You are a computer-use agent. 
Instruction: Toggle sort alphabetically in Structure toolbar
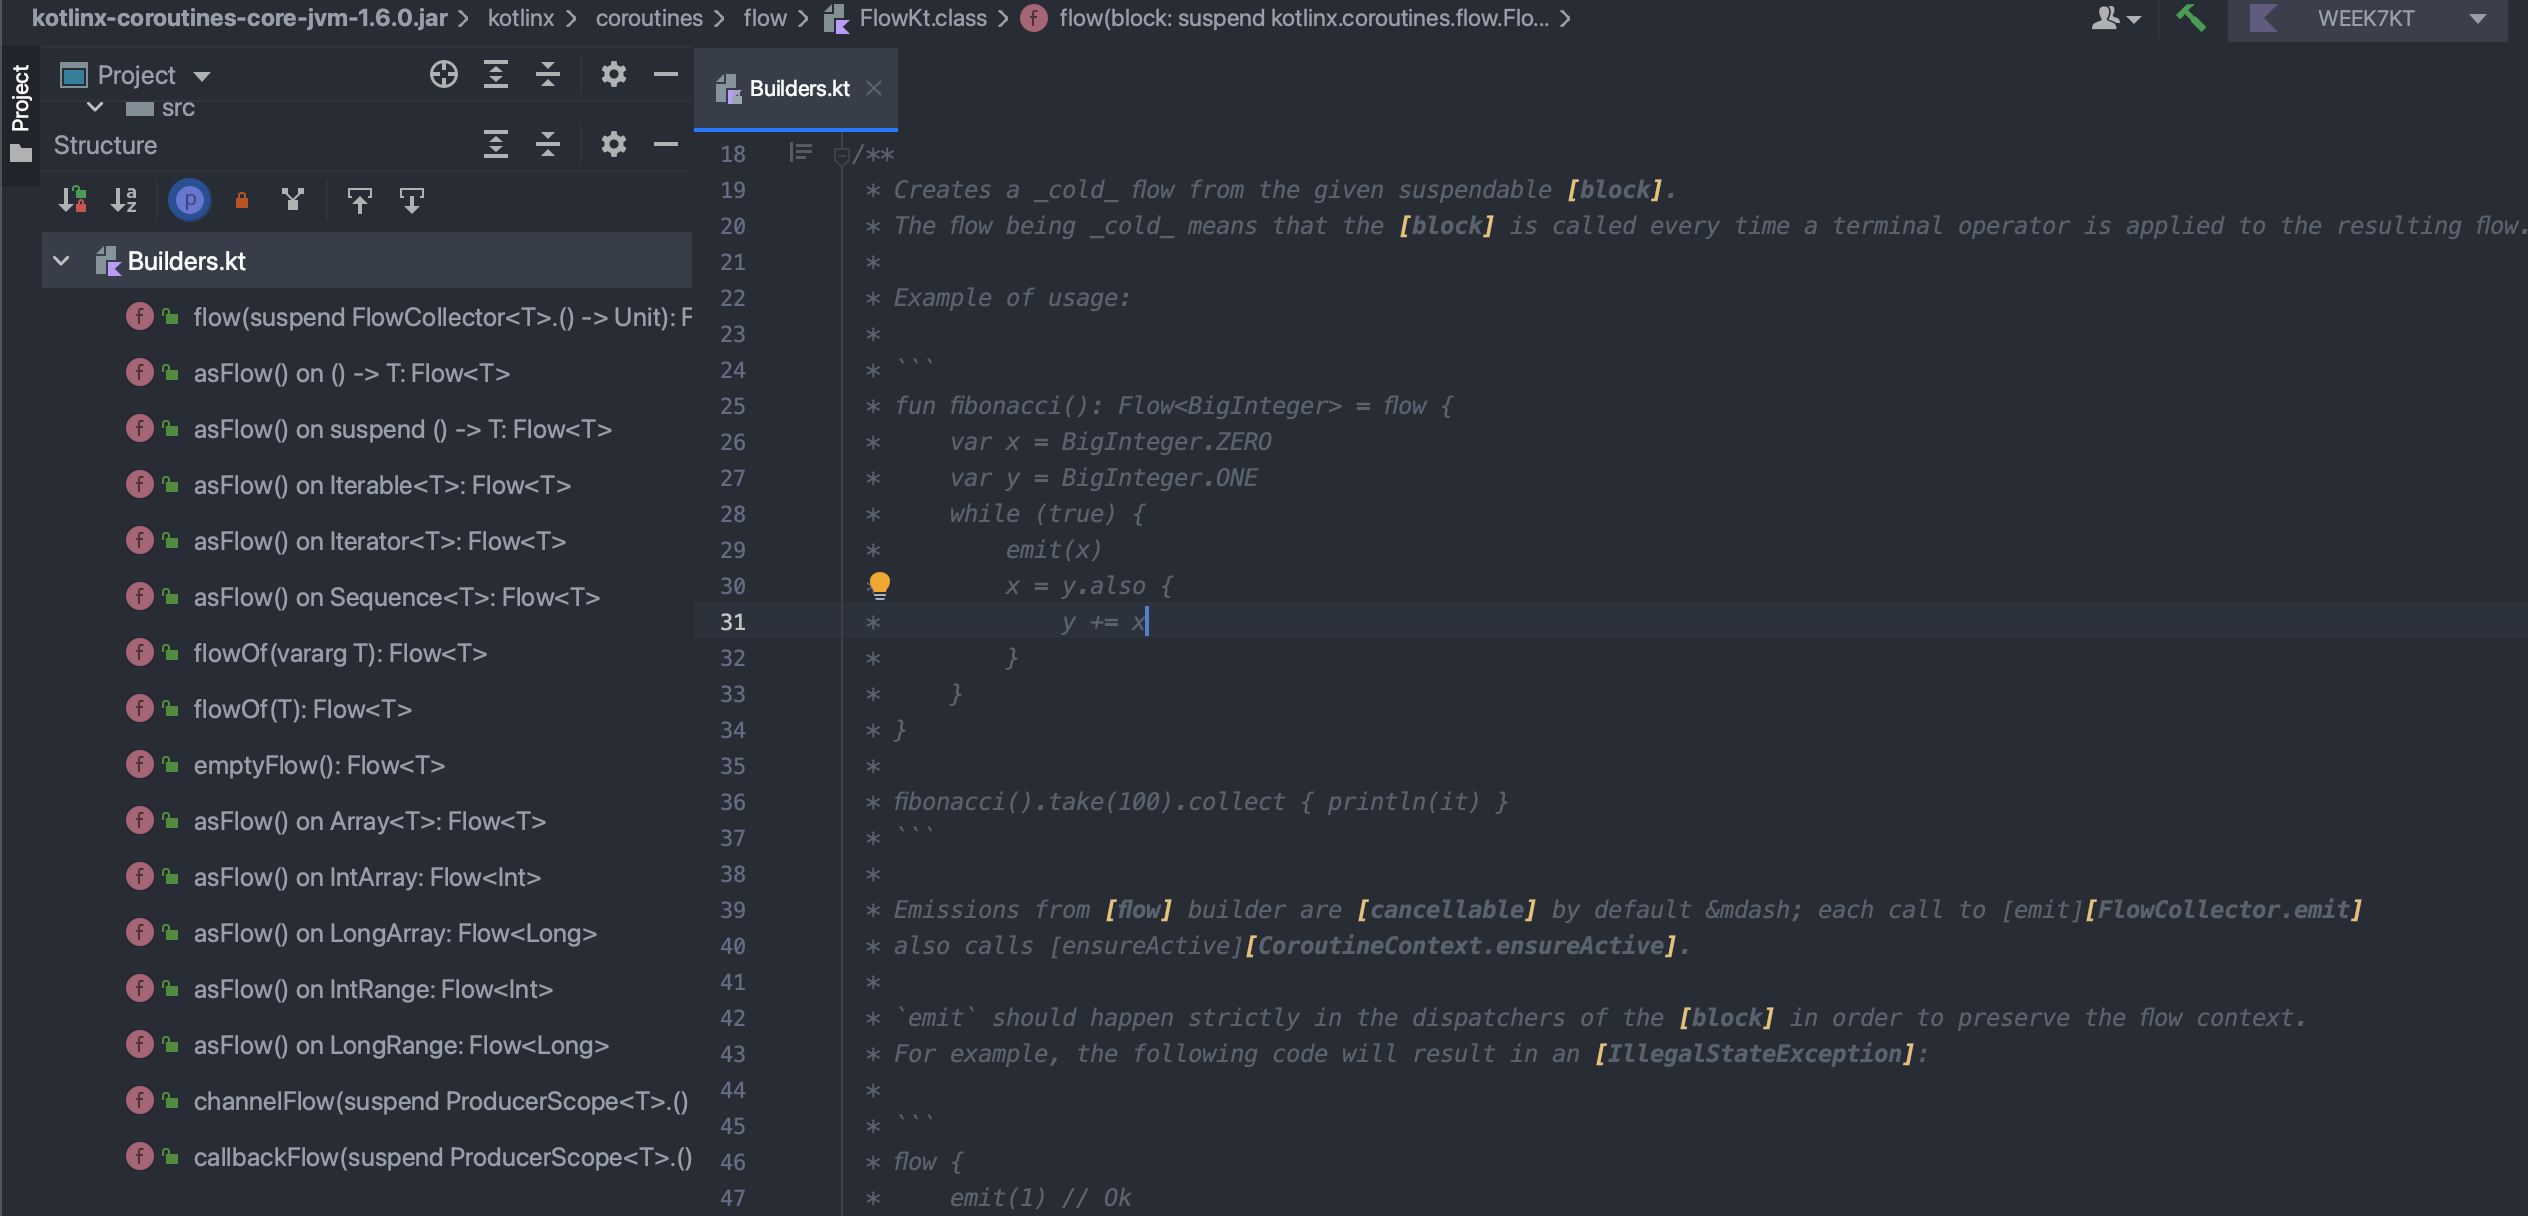point(124,201)
